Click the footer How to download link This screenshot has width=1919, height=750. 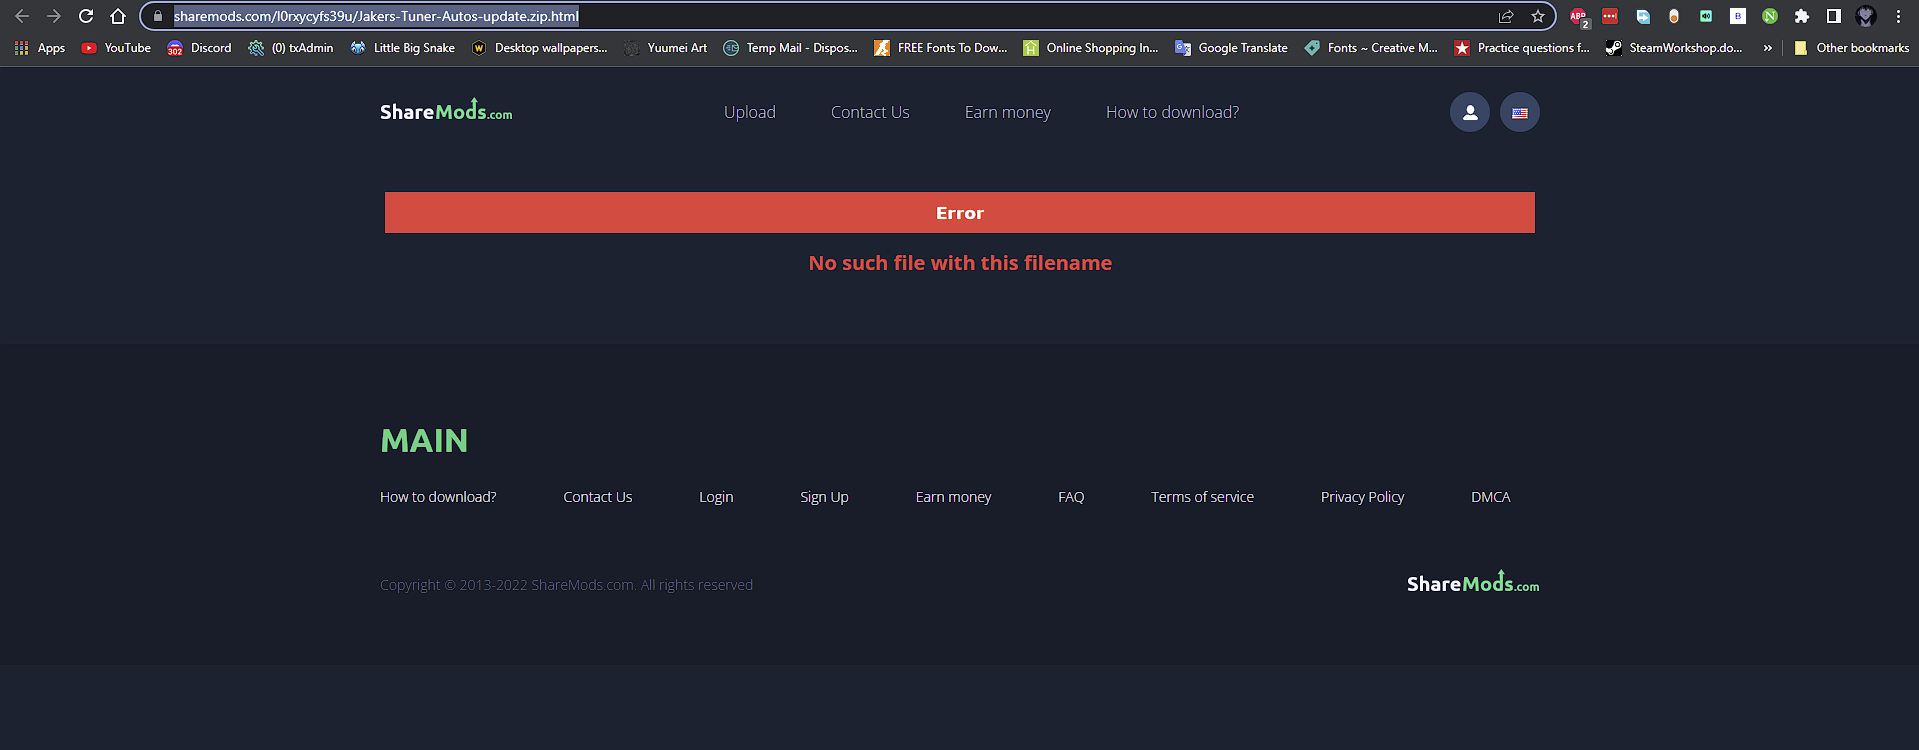(x=438, y=497)
